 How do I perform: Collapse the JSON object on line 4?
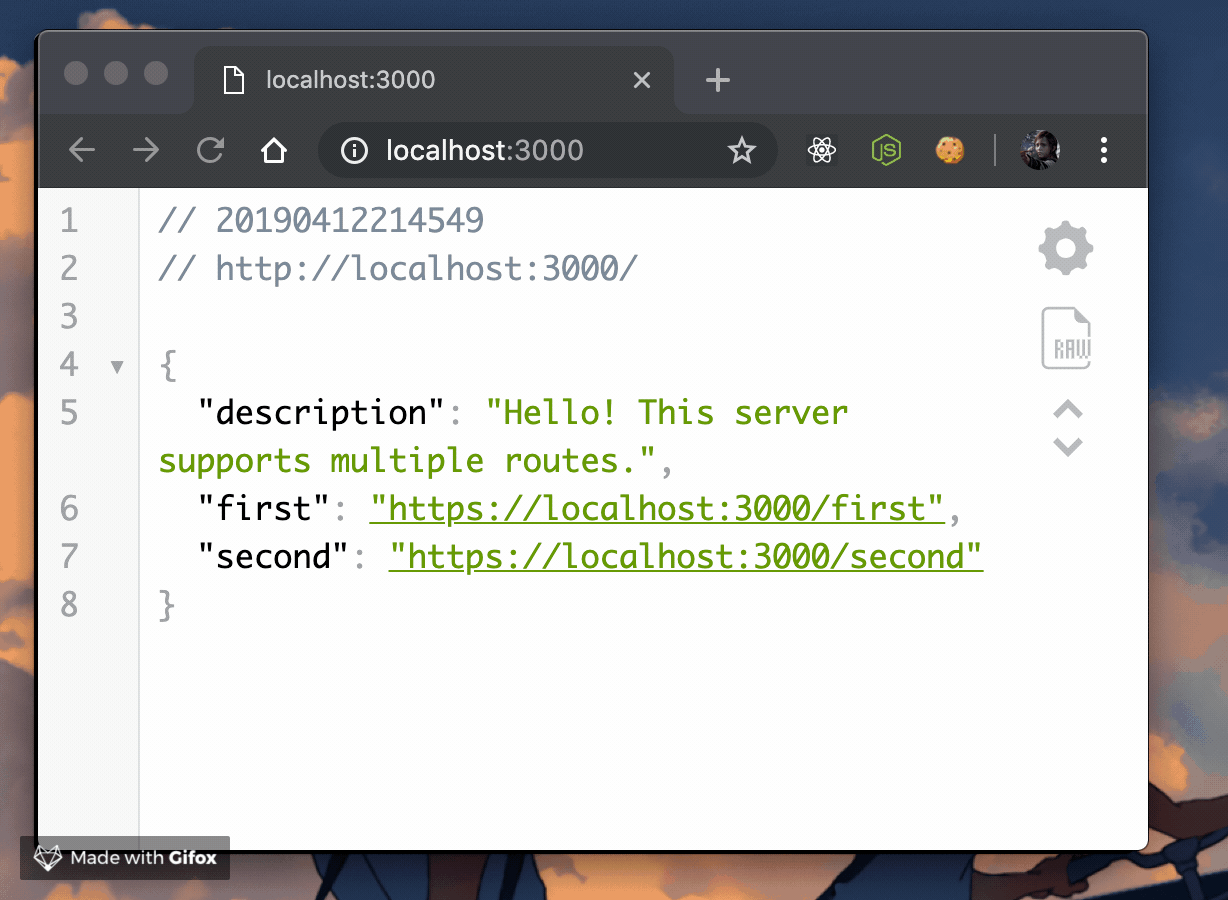point(117,366)
